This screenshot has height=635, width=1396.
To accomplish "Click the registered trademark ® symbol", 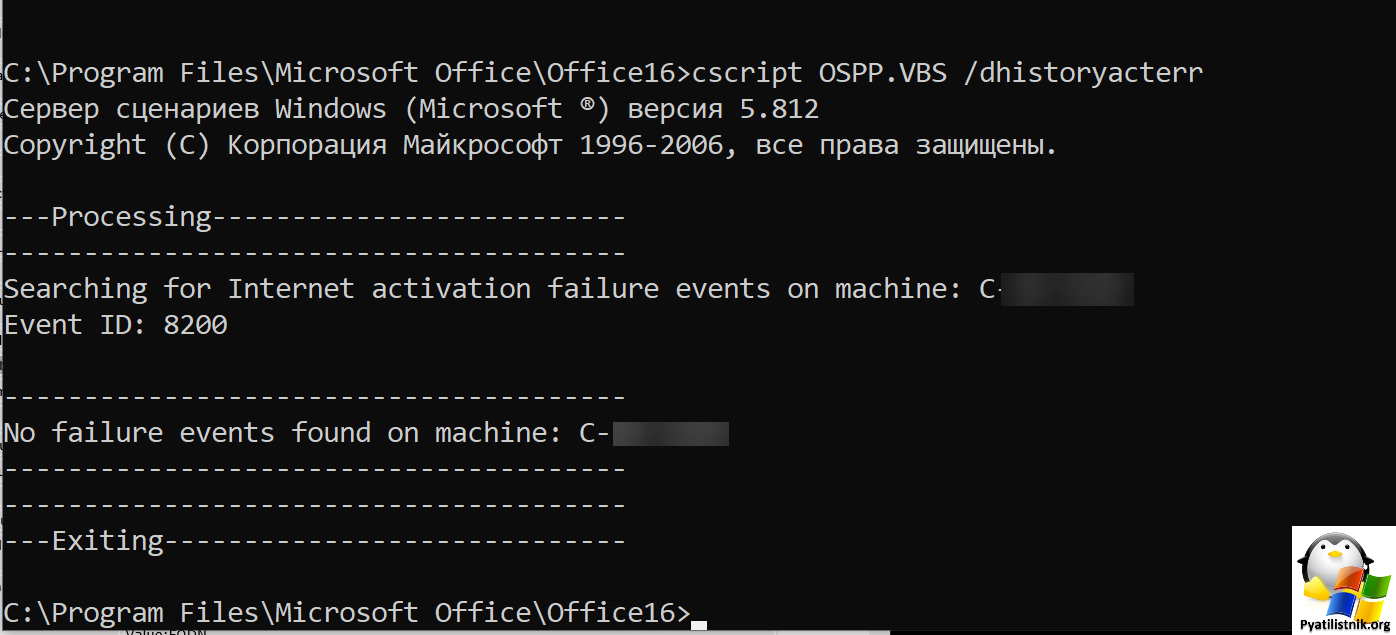I will pos(586,107).
